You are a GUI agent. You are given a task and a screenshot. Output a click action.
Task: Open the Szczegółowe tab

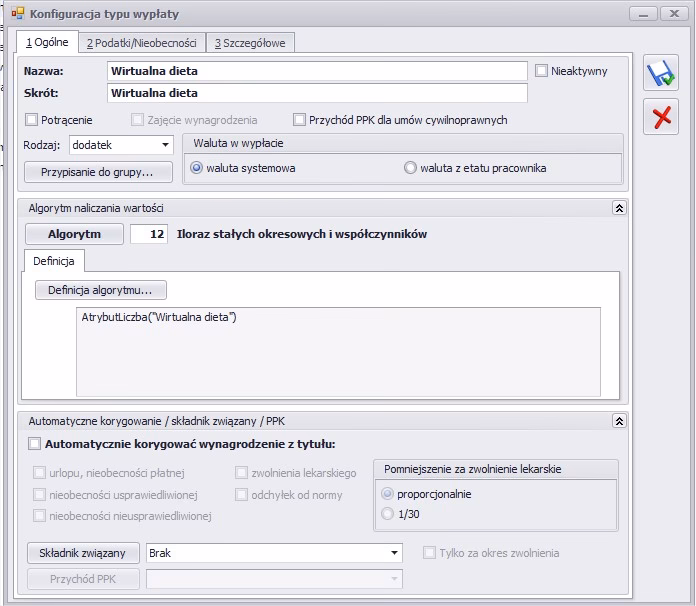pyautogui.click(x=250, y=43)
